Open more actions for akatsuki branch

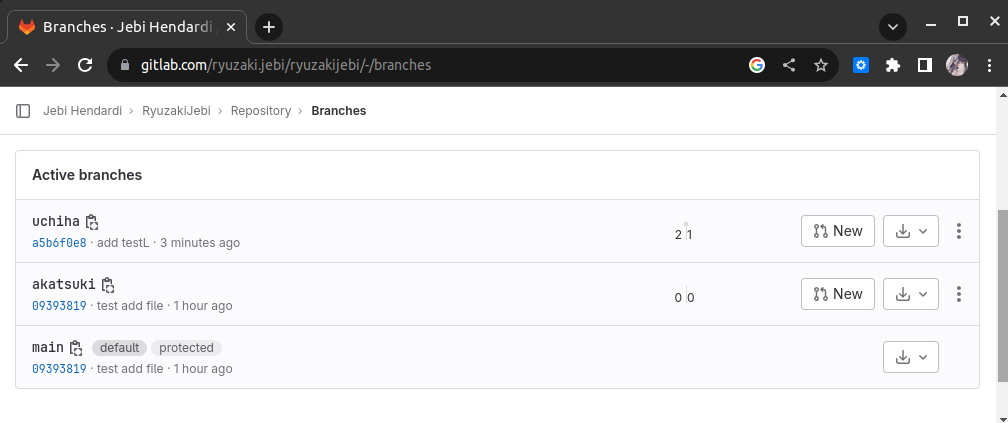958,294
